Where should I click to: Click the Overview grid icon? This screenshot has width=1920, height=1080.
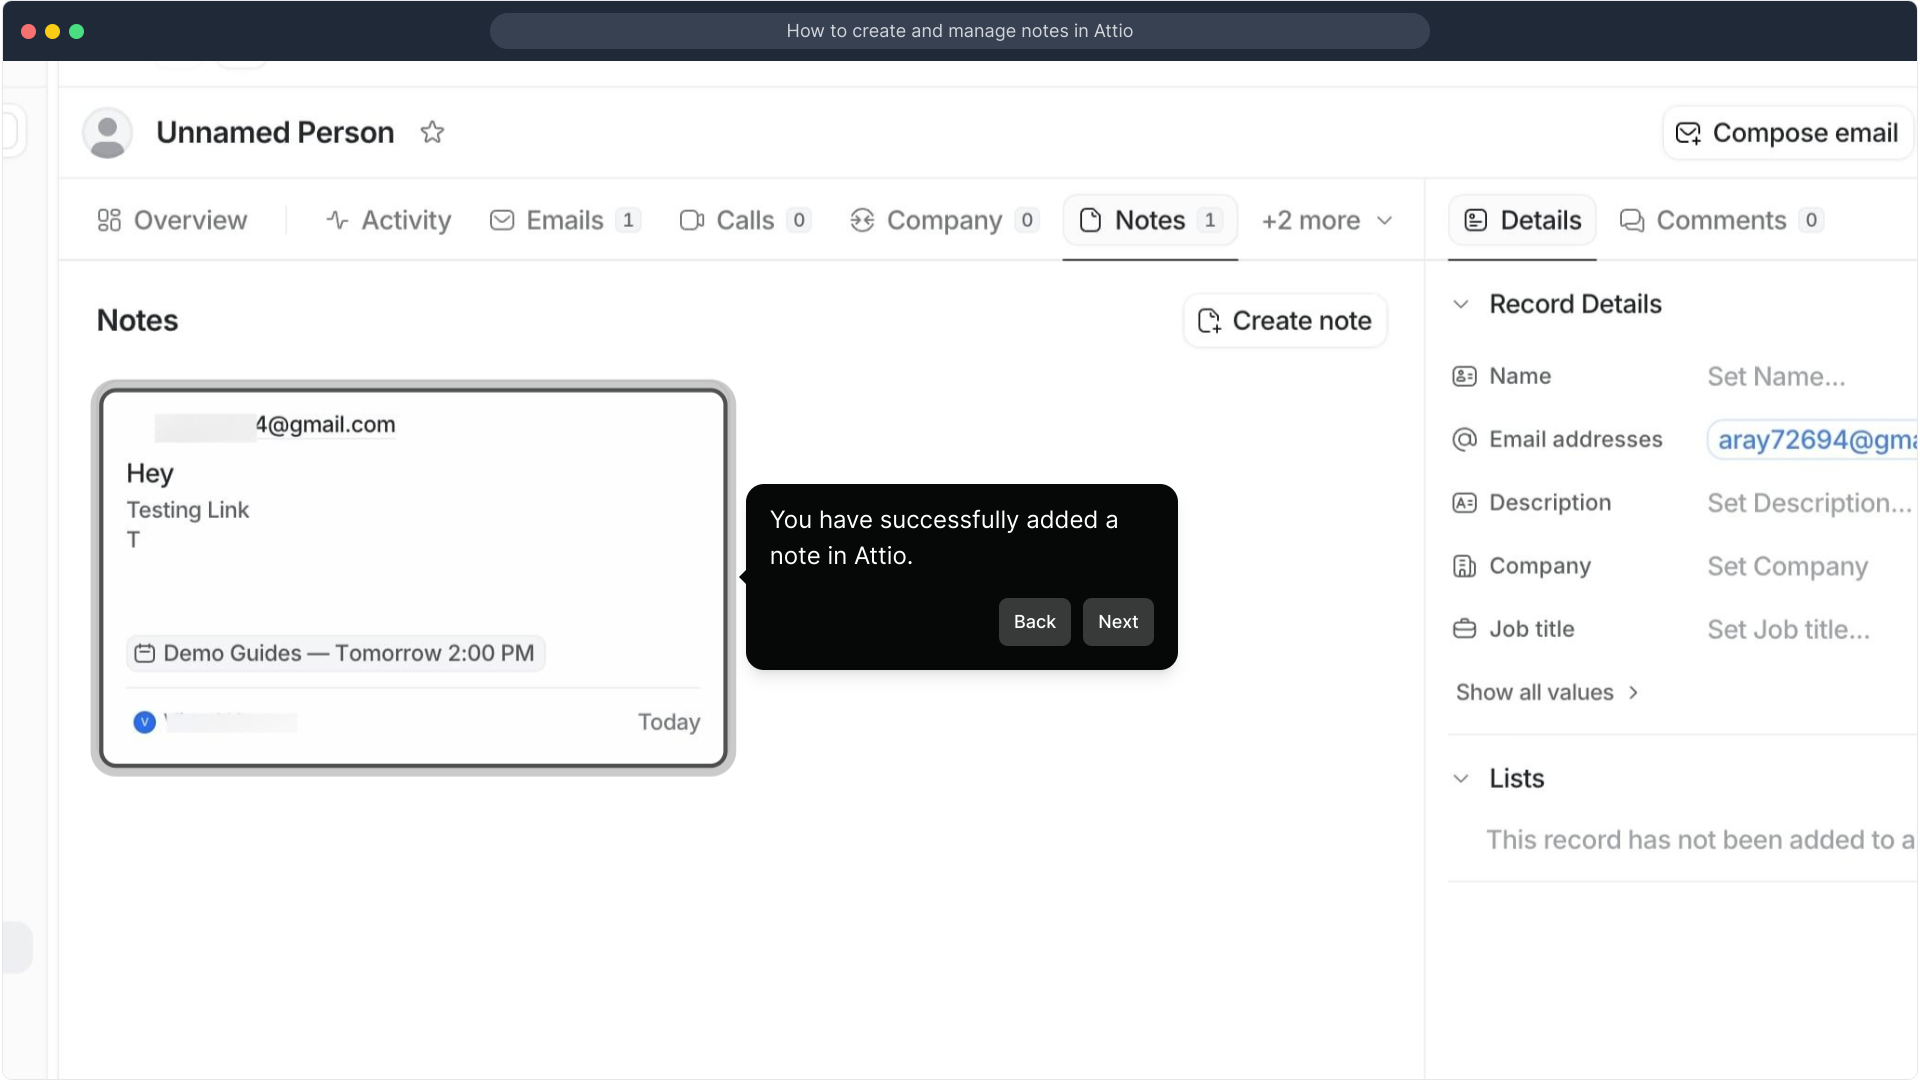[109, 220]
